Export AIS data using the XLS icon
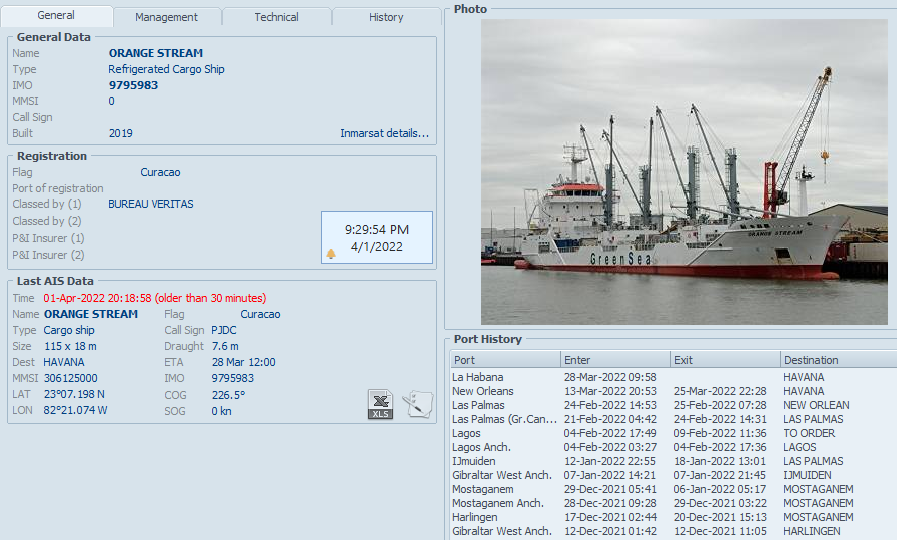Image resolution: width=897 pixels, height=540 pixels. [x=380, y=404]
